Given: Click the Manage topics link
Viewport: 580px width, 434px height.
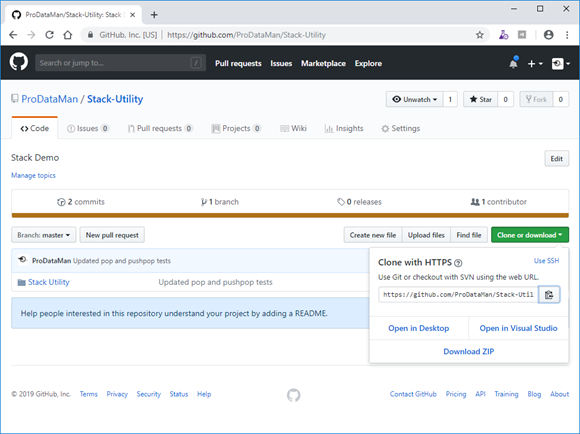Looking at the screenshot, I should click(x=33, y=175).
